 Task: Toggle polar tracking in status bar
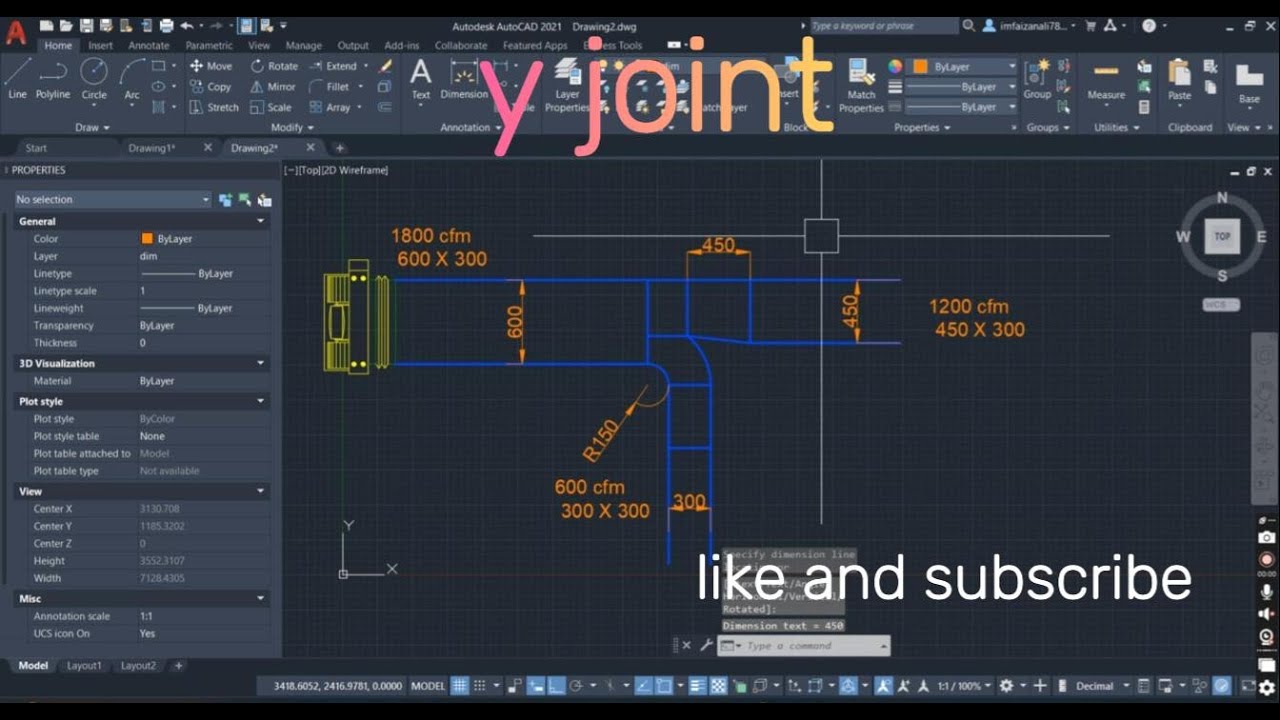pos(576,686)
